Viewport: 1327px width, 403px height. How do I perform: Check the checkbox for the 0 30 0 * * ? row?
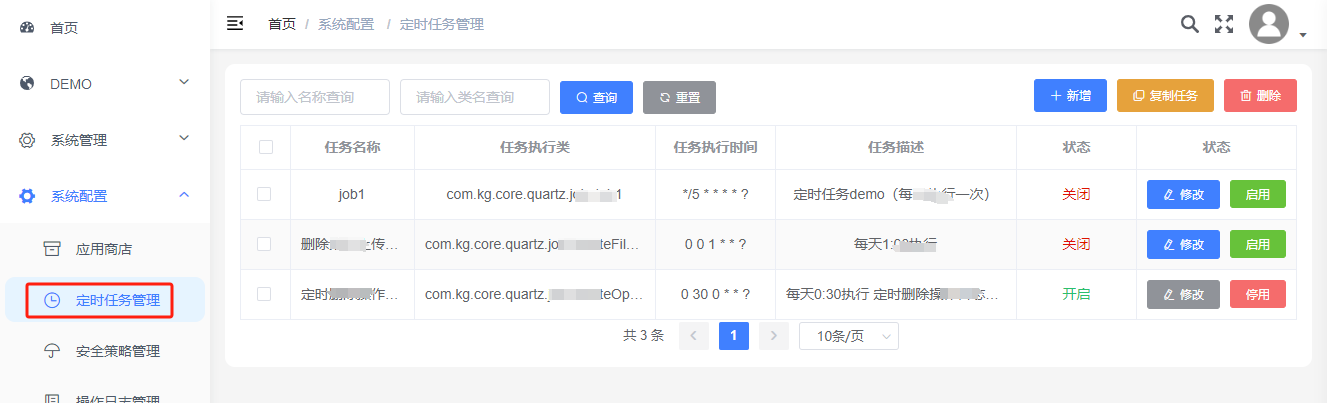coord(265,294)
